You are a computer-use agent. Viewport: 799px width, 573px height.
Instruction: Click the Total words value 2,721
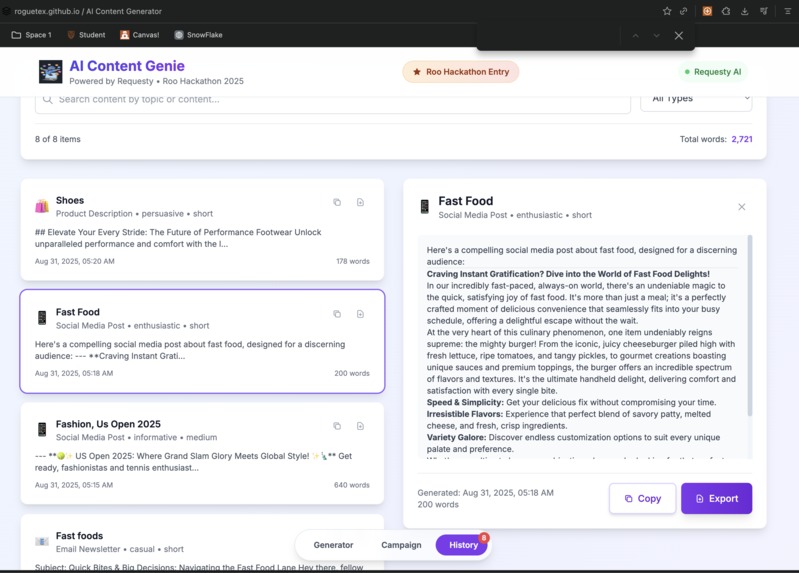(x=742, y=139)
